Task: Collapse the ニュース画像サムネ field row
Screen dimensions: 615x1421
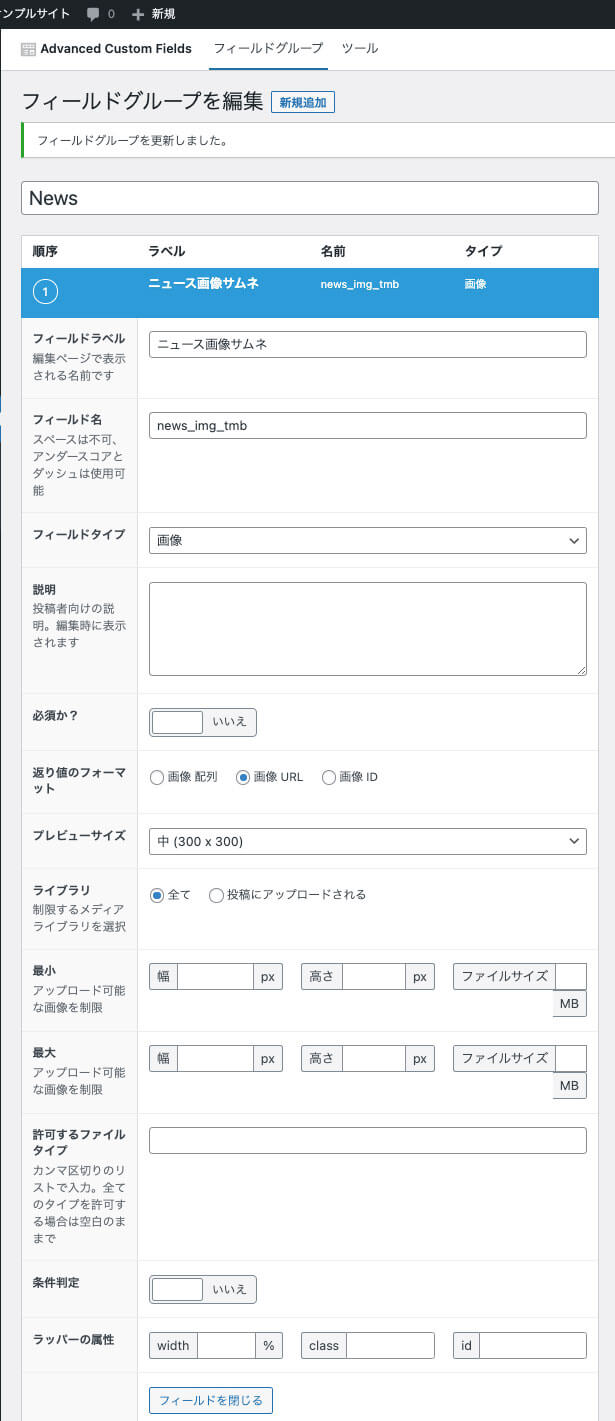Action: pos(203,283)
